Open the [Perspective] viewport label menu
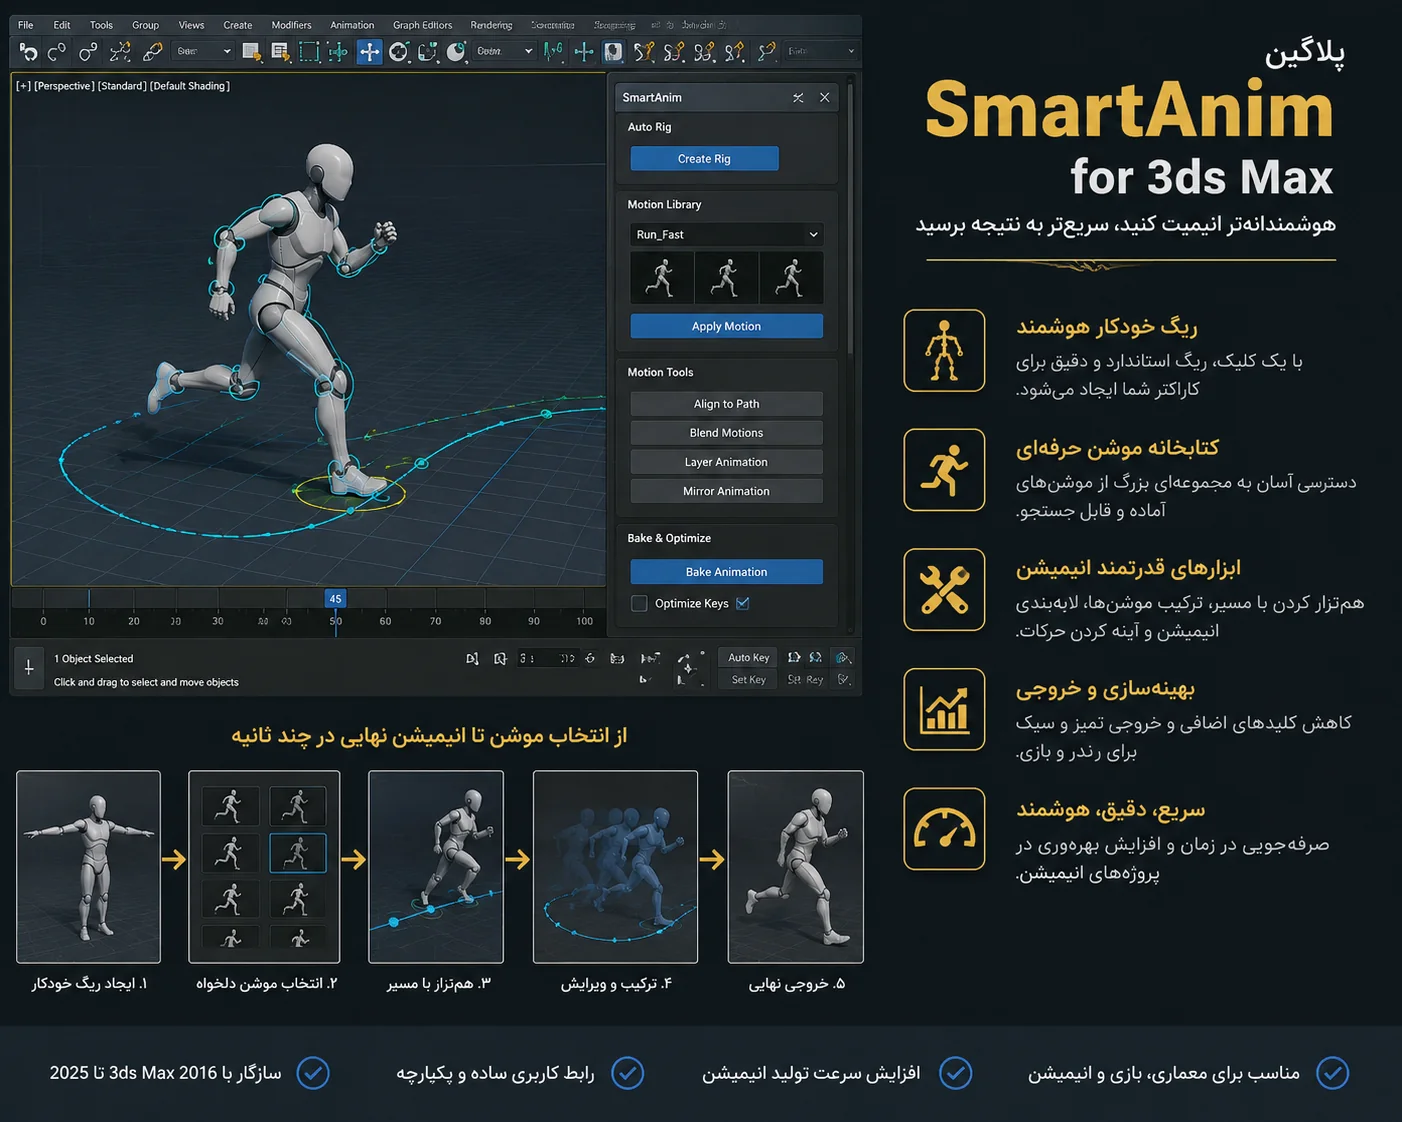This screenshot has width=1402, height=1122. click(x=65, y=86)
